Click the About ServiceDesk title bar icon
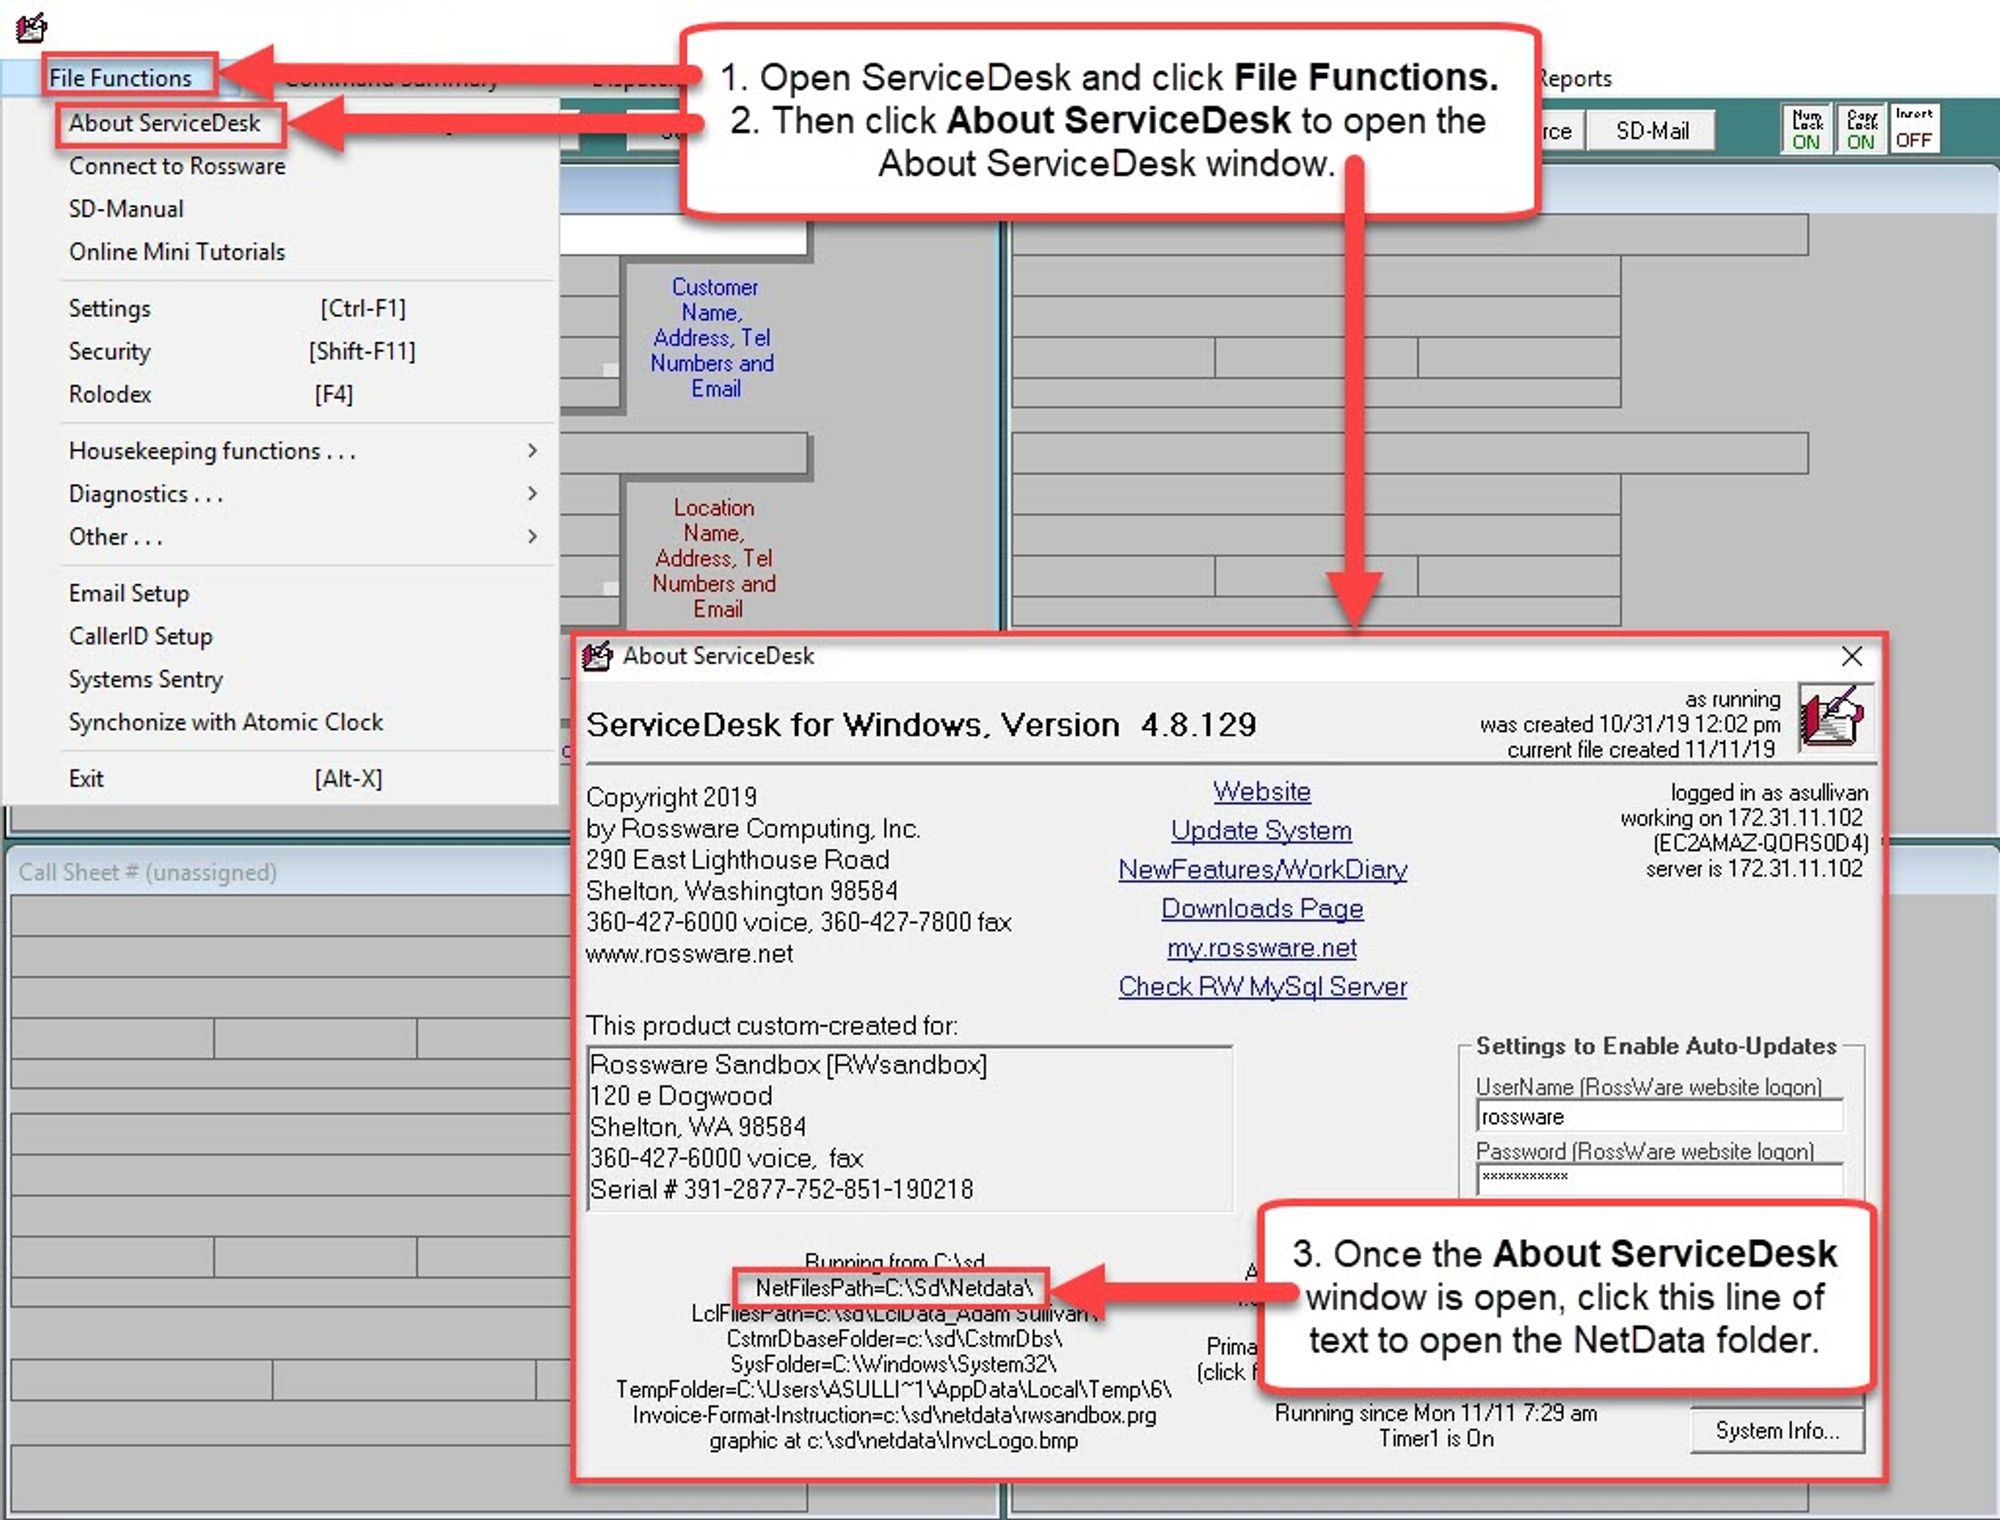 (x=597, y=657)
